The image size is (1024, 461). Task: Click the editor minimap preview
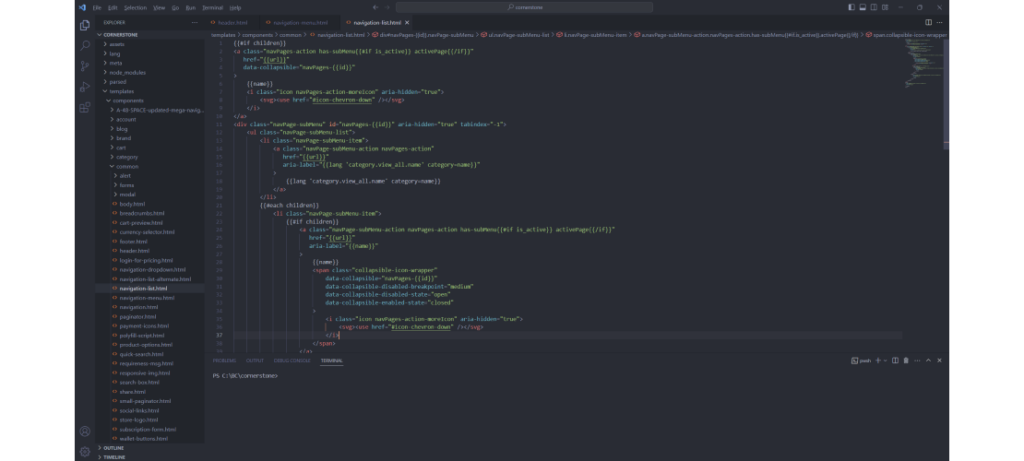(922, 62)
